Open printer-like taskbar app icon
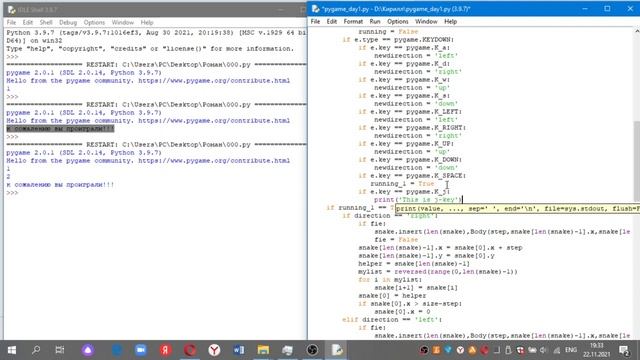The image size is (640, 360). pos(288,350)
